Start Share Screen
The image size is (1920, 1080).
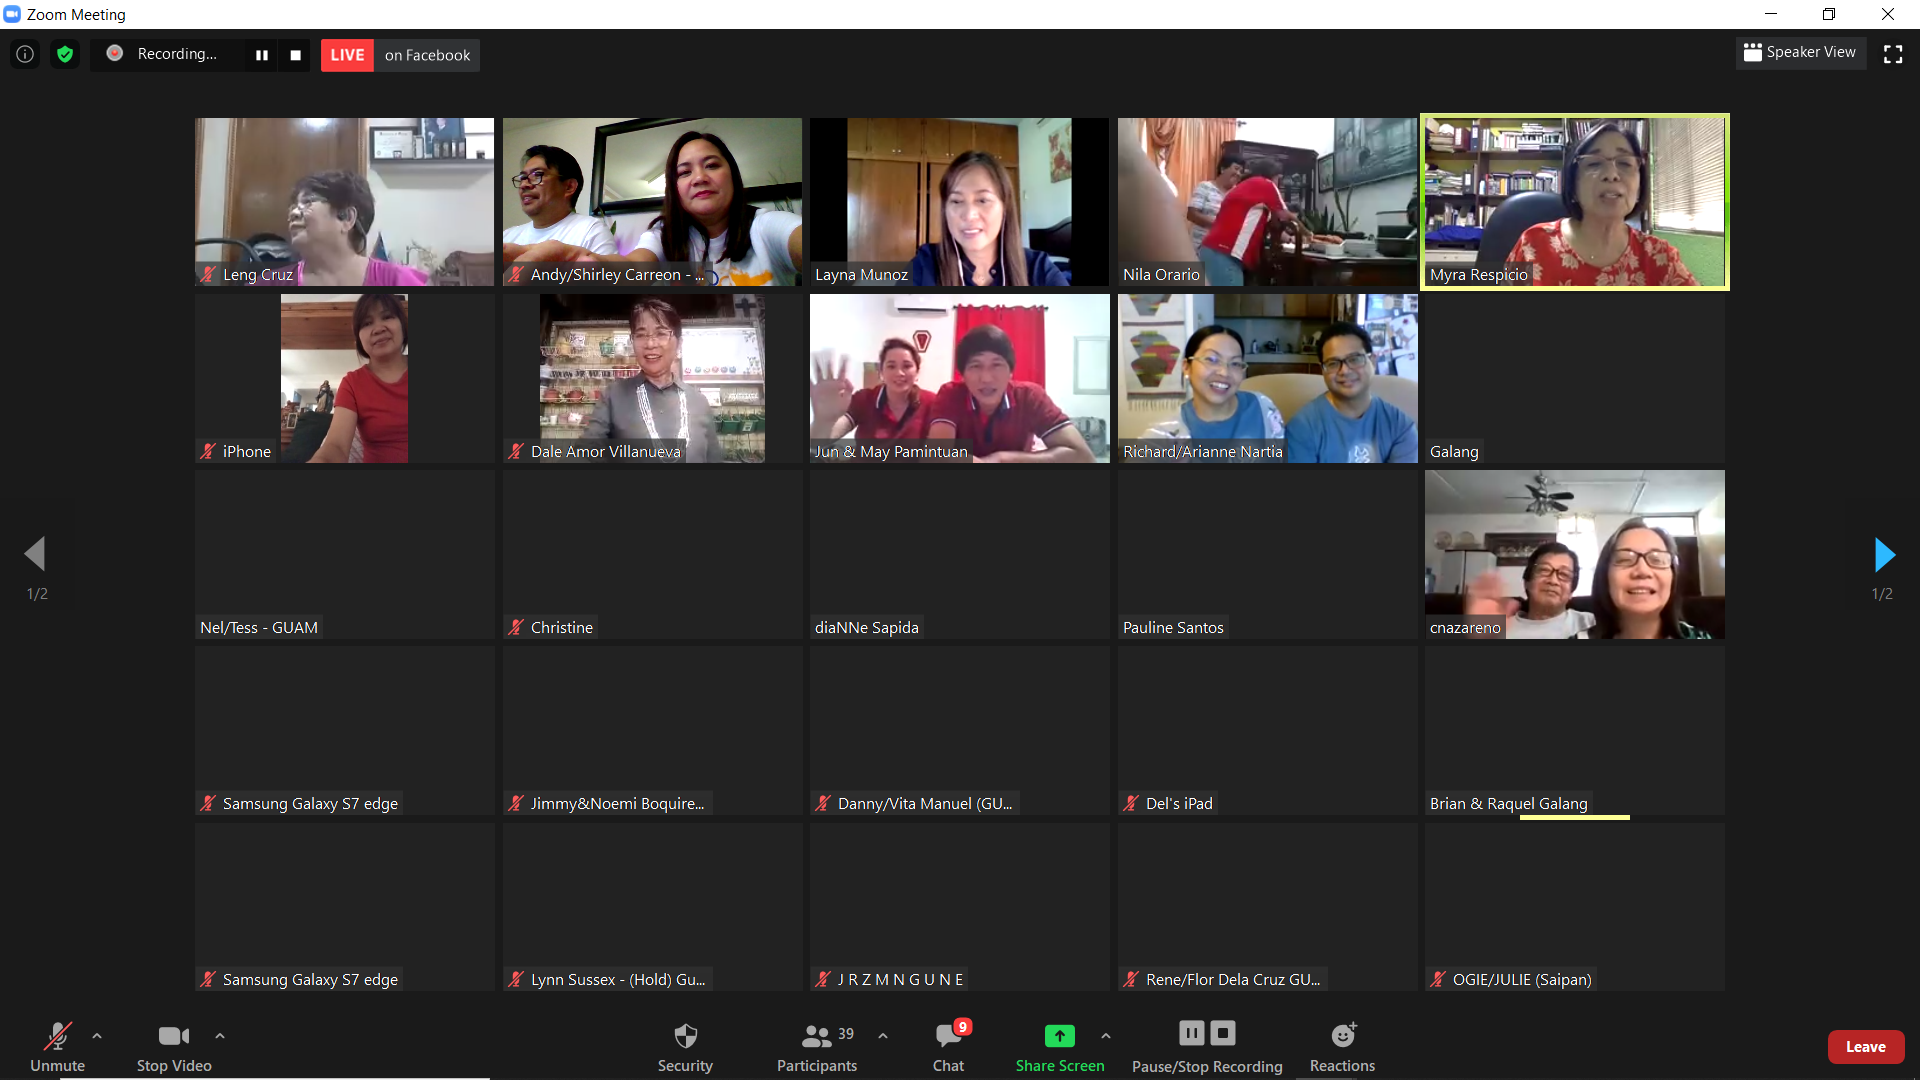pyautogui.click(x=1060, y=1046)
